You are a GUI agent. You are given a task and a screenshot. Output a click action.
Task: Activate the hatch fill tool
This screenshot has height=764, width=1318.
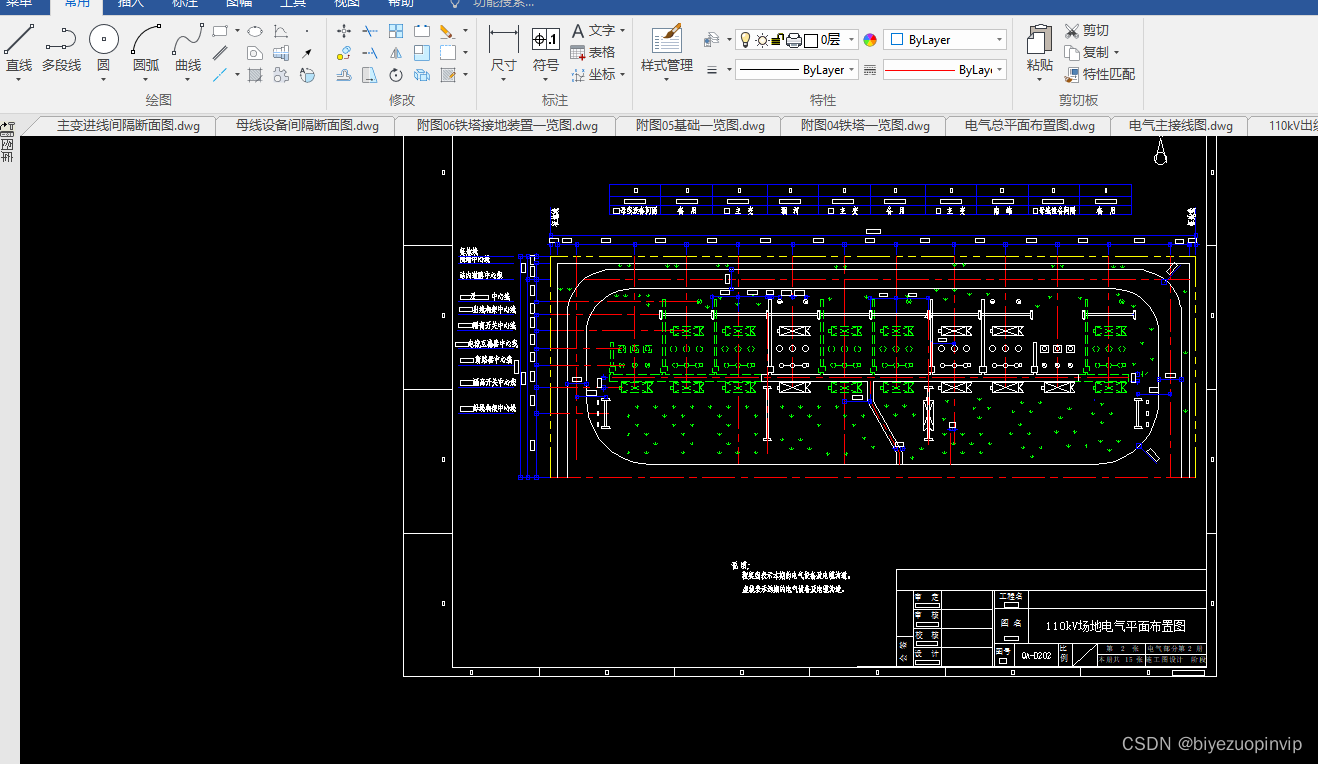point(255,75)
